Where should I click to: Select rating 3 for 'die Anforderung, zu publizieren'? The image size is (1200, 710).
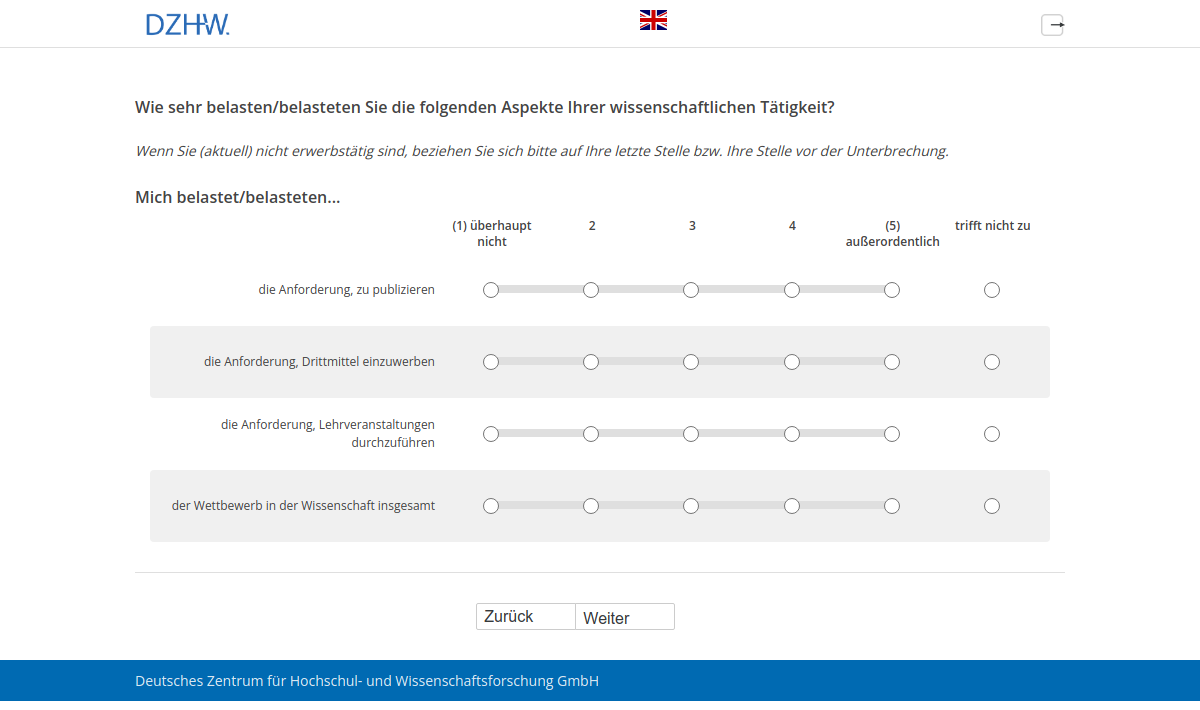tap(691, 289)
